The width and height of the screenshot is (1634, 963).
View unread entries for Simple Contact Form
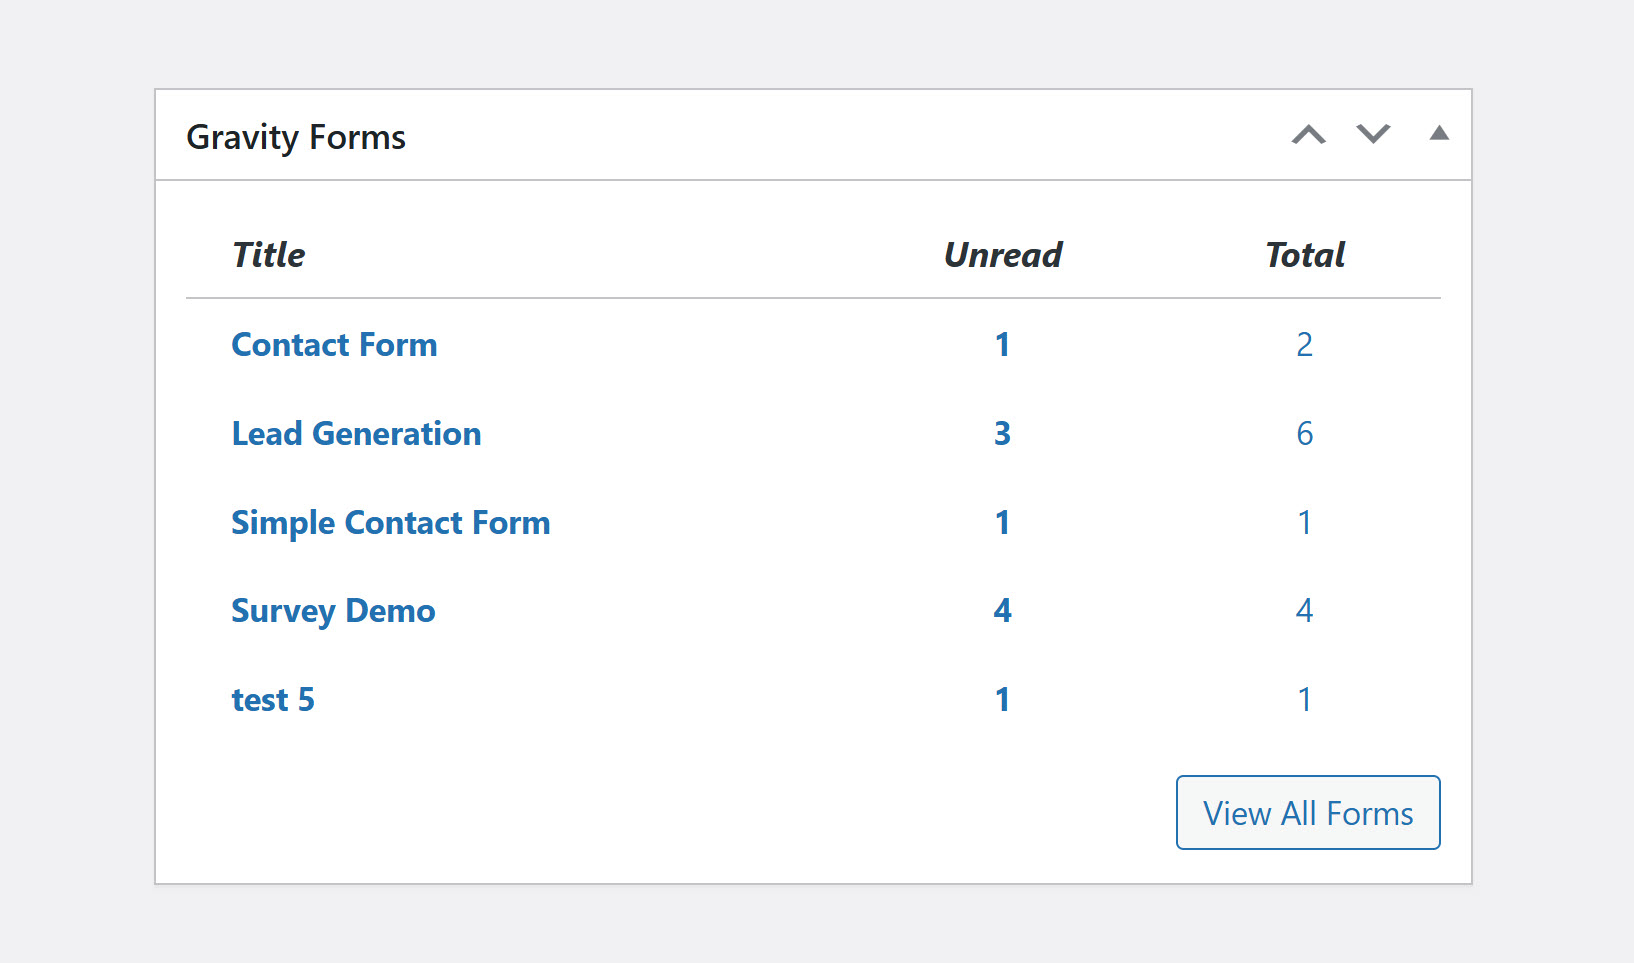tap(1002, 523)
